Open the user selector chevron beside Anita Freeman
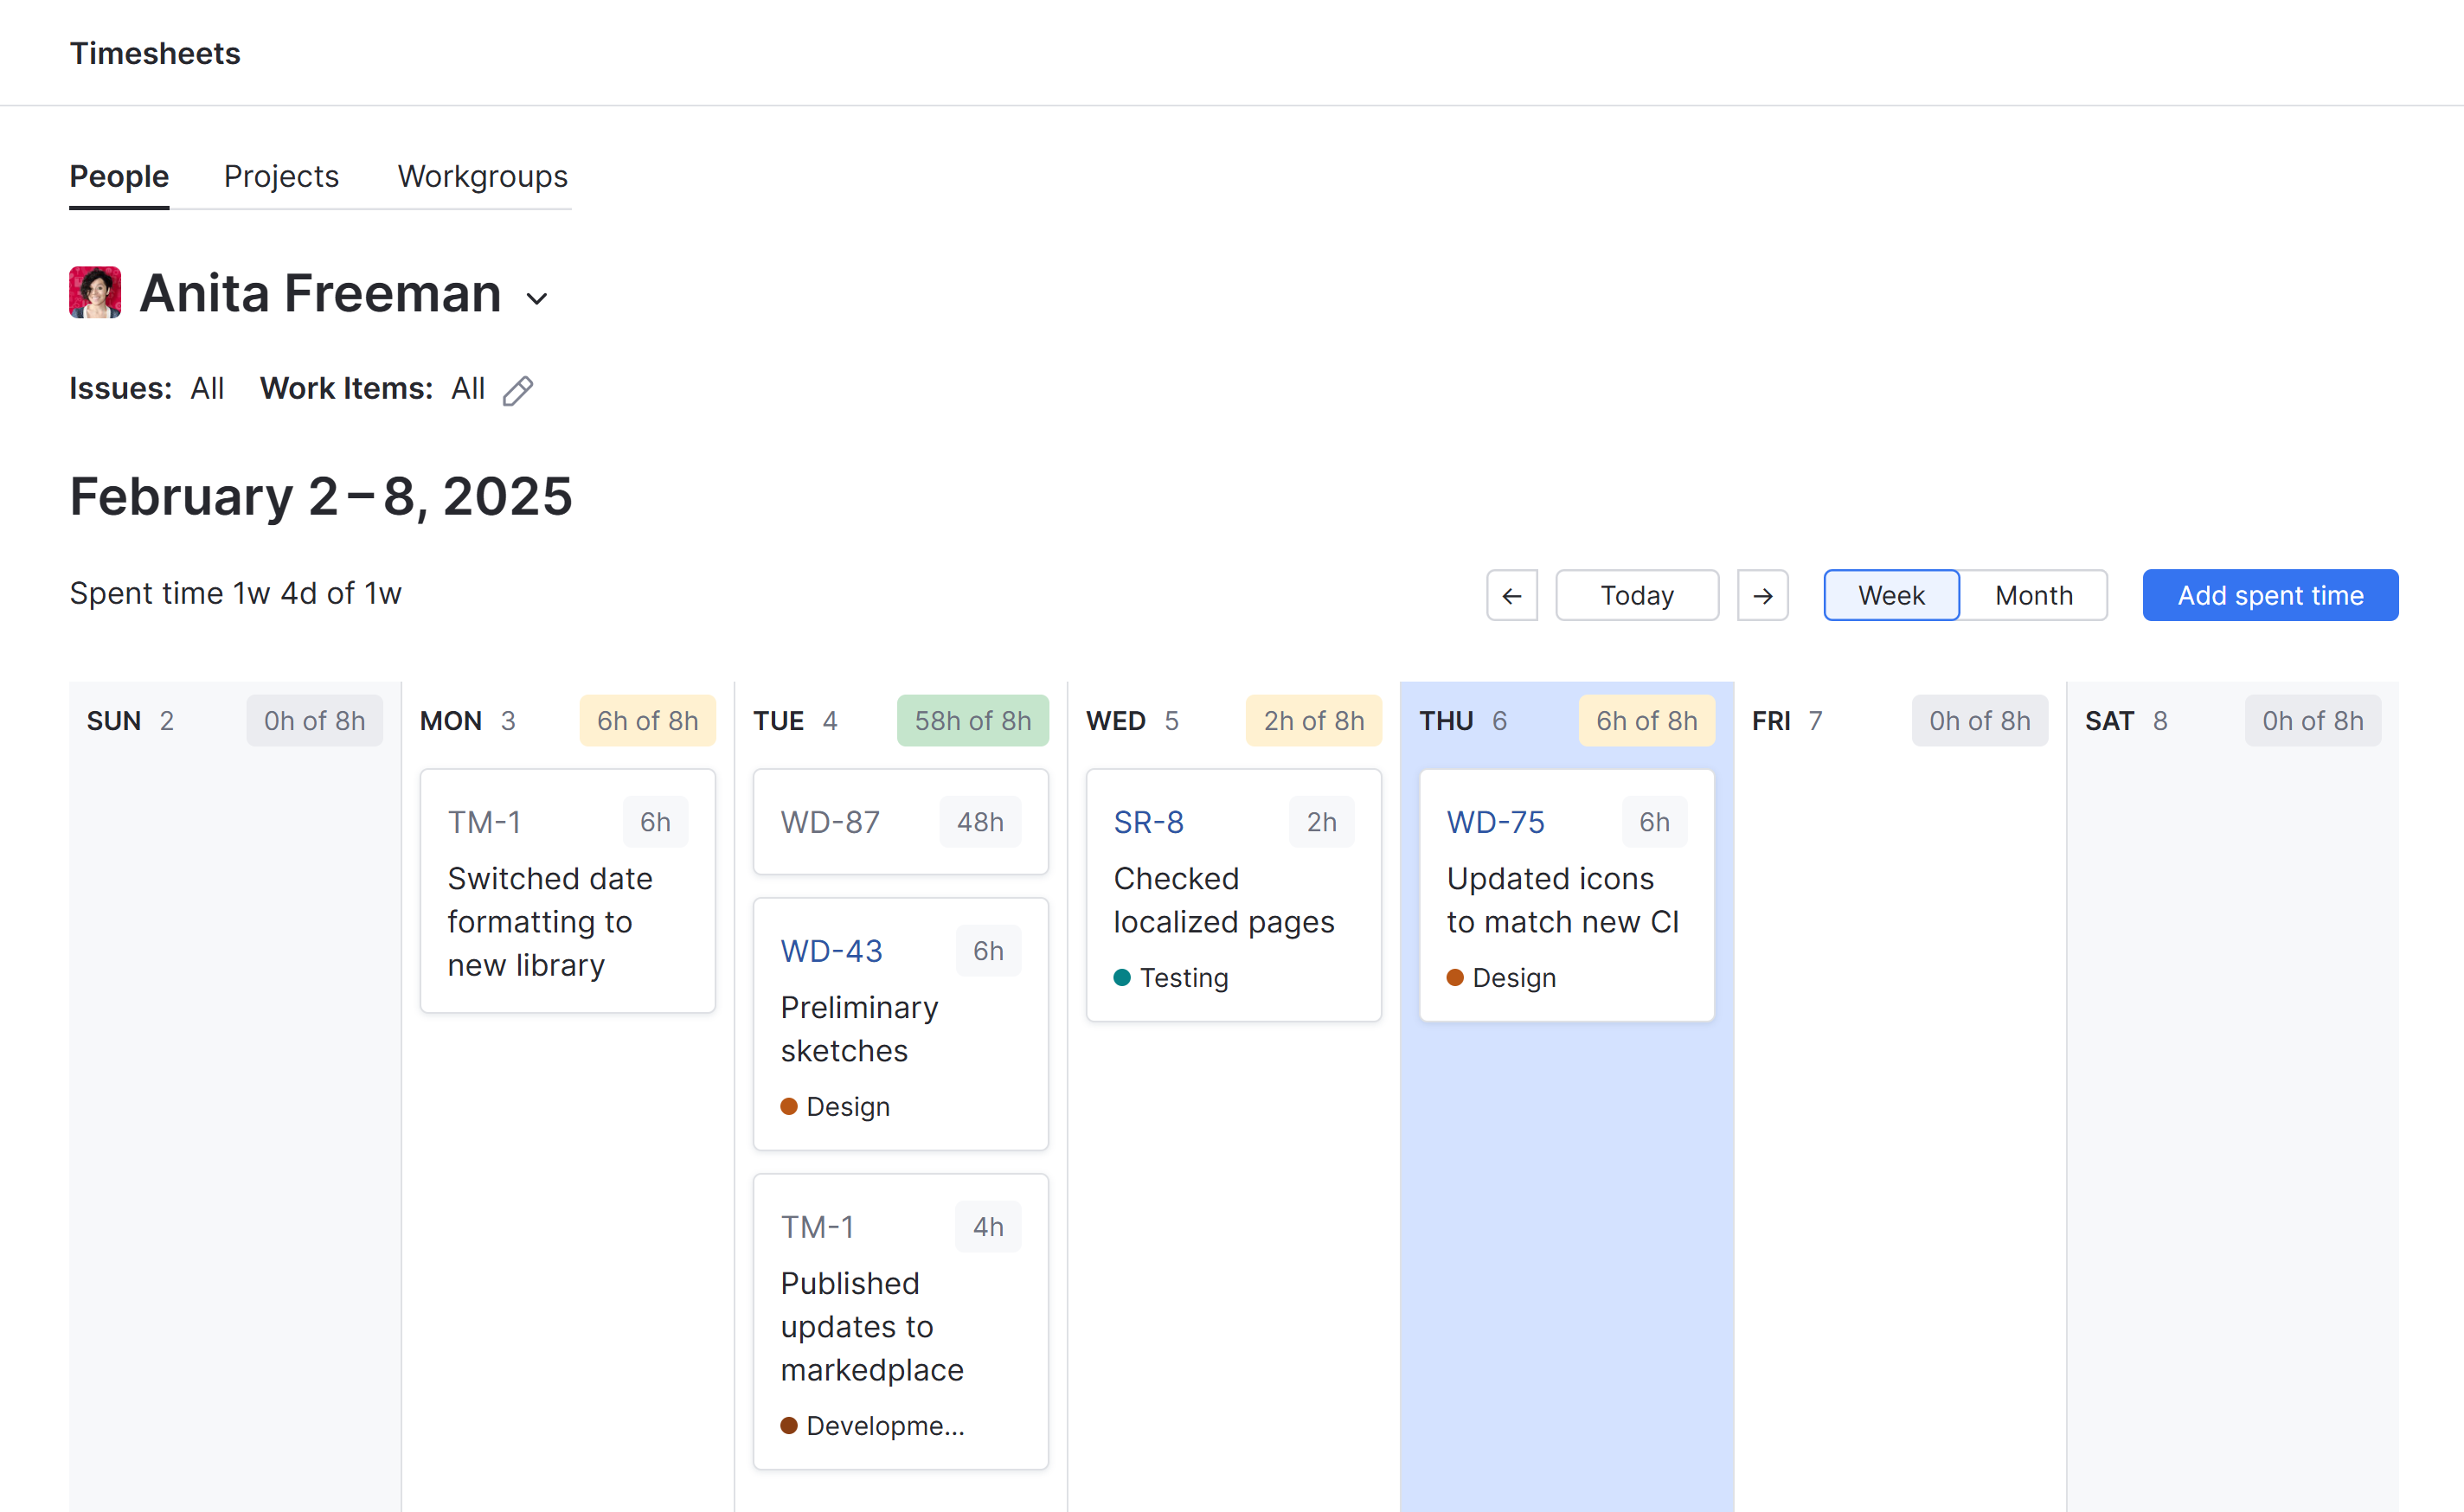The width and height of the screenshot is (2464, 1512). coord(537,298)
